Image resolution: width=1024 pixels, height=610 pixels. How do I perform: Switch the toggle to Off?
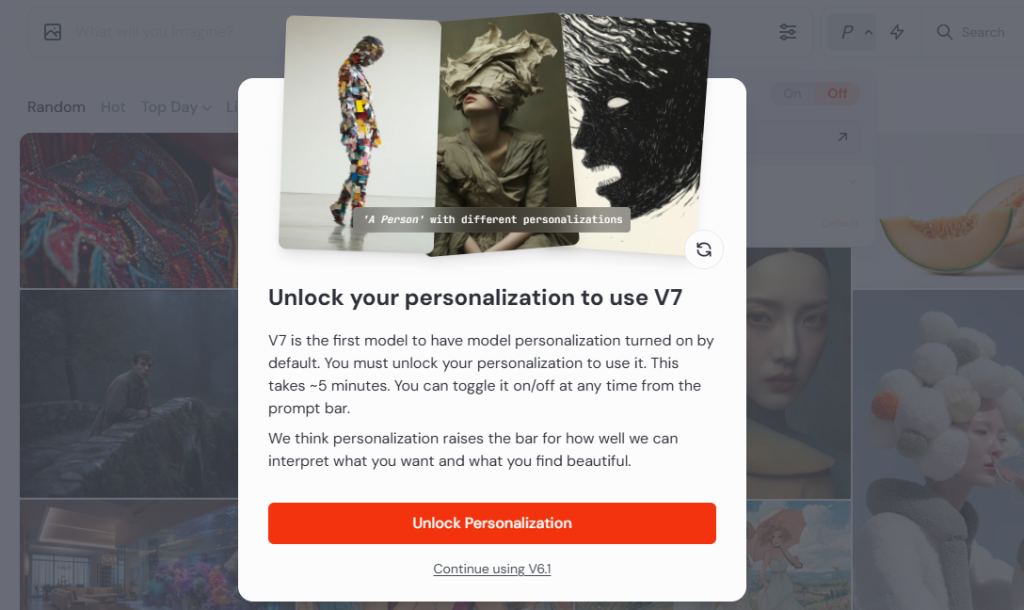click(837, 93)
